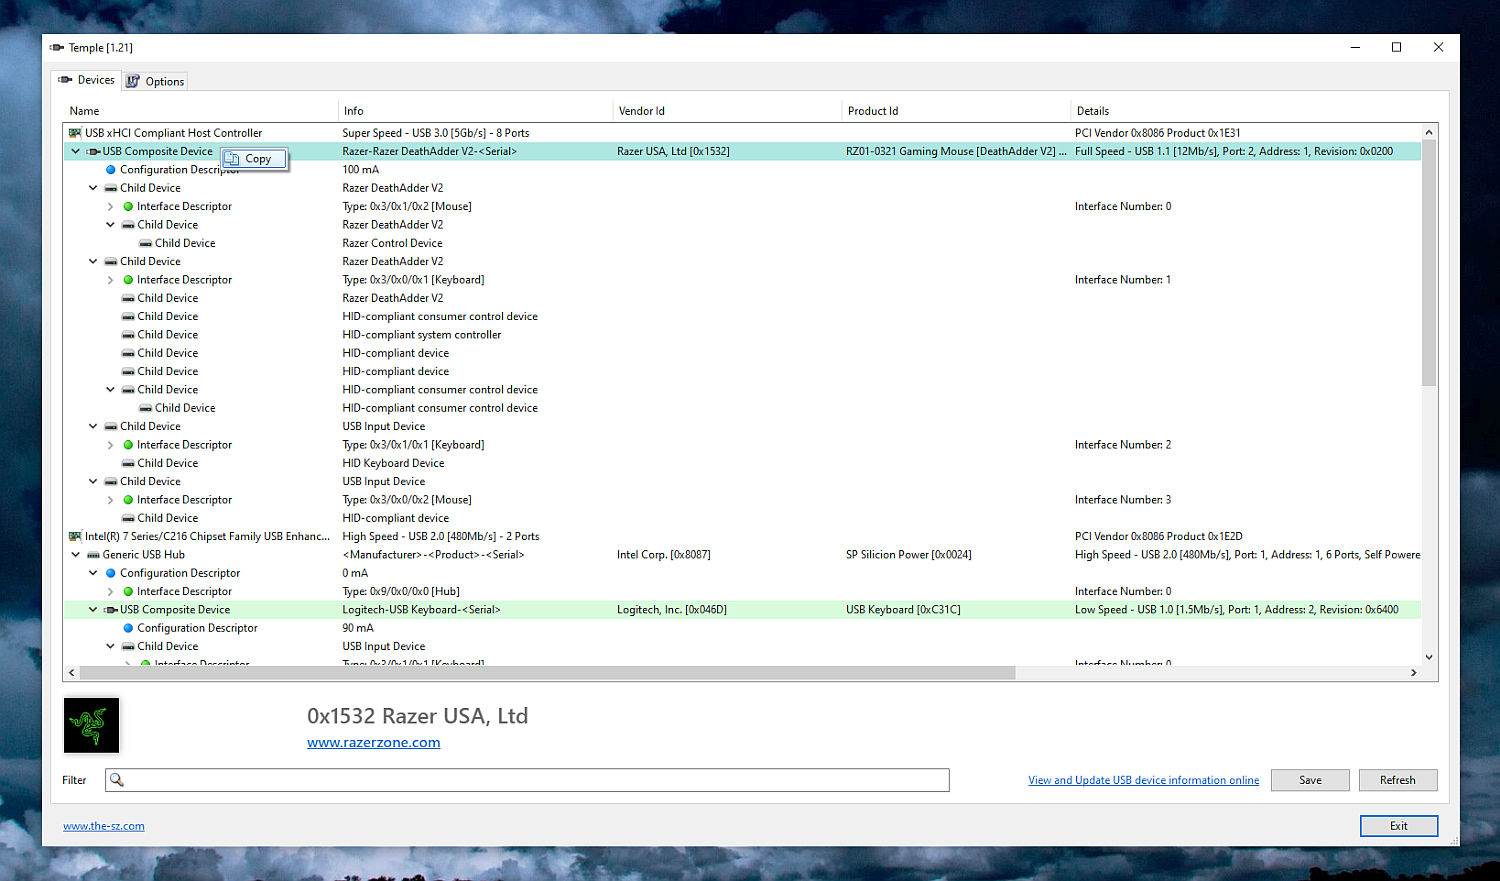Screen dimensions: 1500x881
Task: Select 'HID-compliant system controller' info cell
Action: pyautogui.click(x=422, y=335)
